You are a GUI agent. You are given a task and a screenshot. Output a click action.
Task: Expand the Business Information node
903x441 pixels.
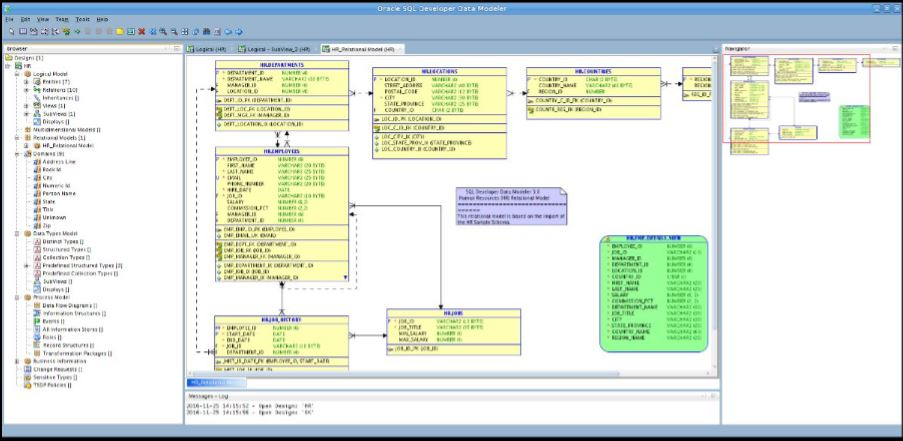tap(17, 361)
